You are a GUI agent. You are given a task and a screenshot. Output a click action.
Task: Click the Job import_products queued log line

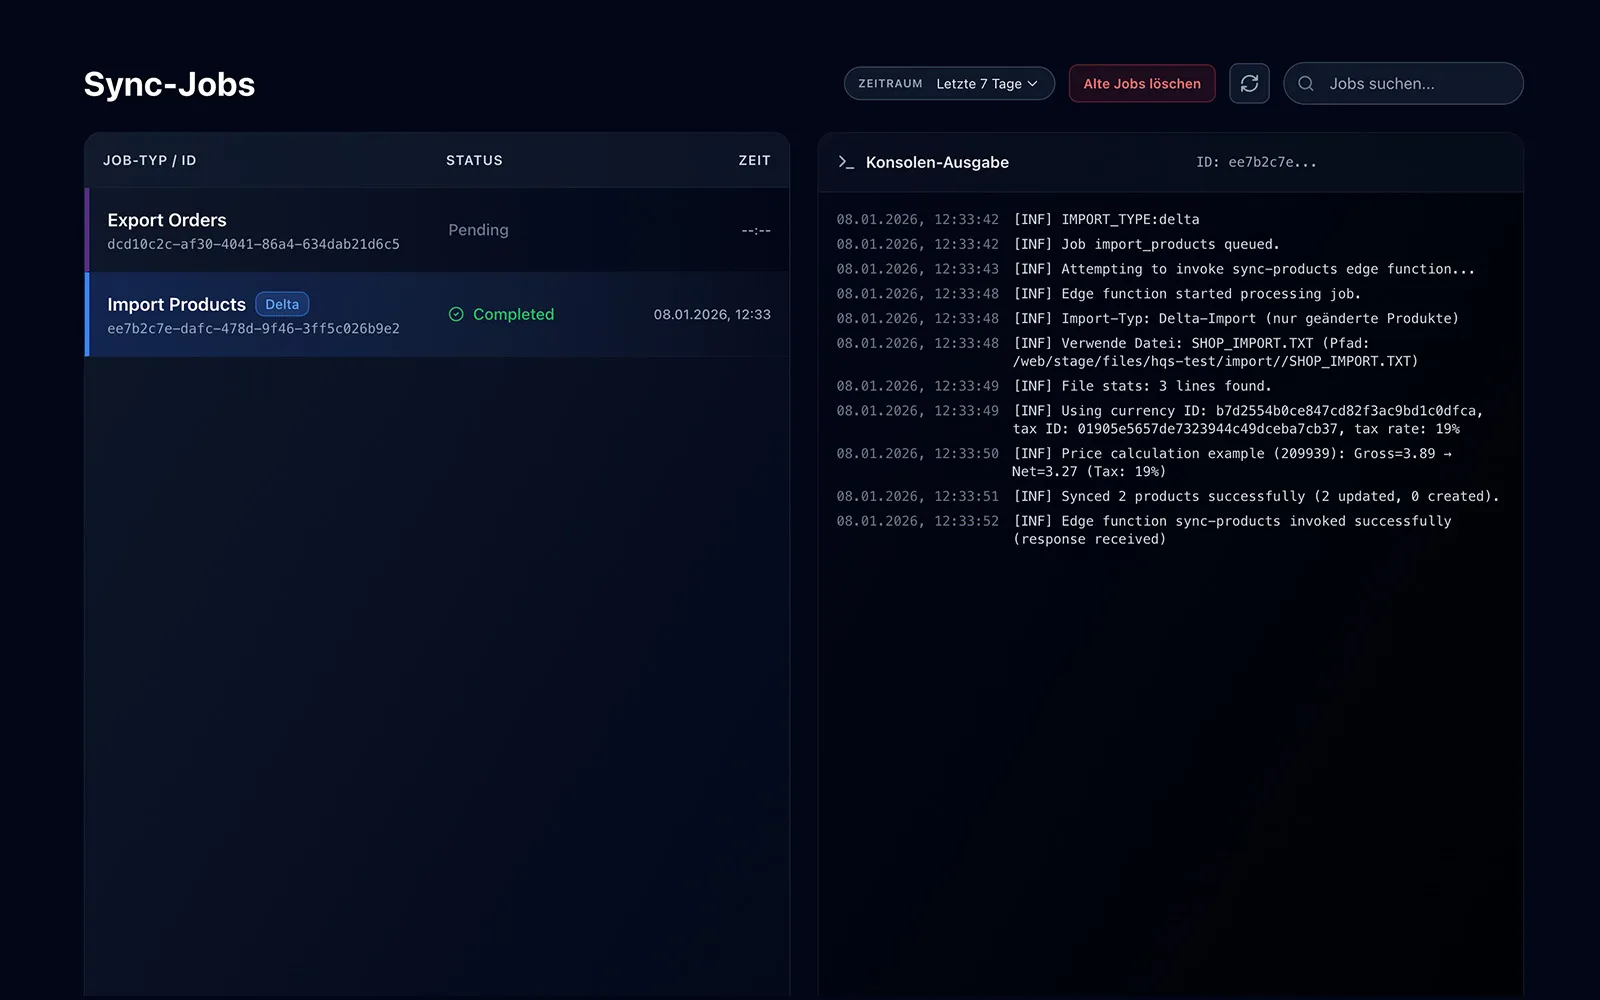[x=1146, y=244]
